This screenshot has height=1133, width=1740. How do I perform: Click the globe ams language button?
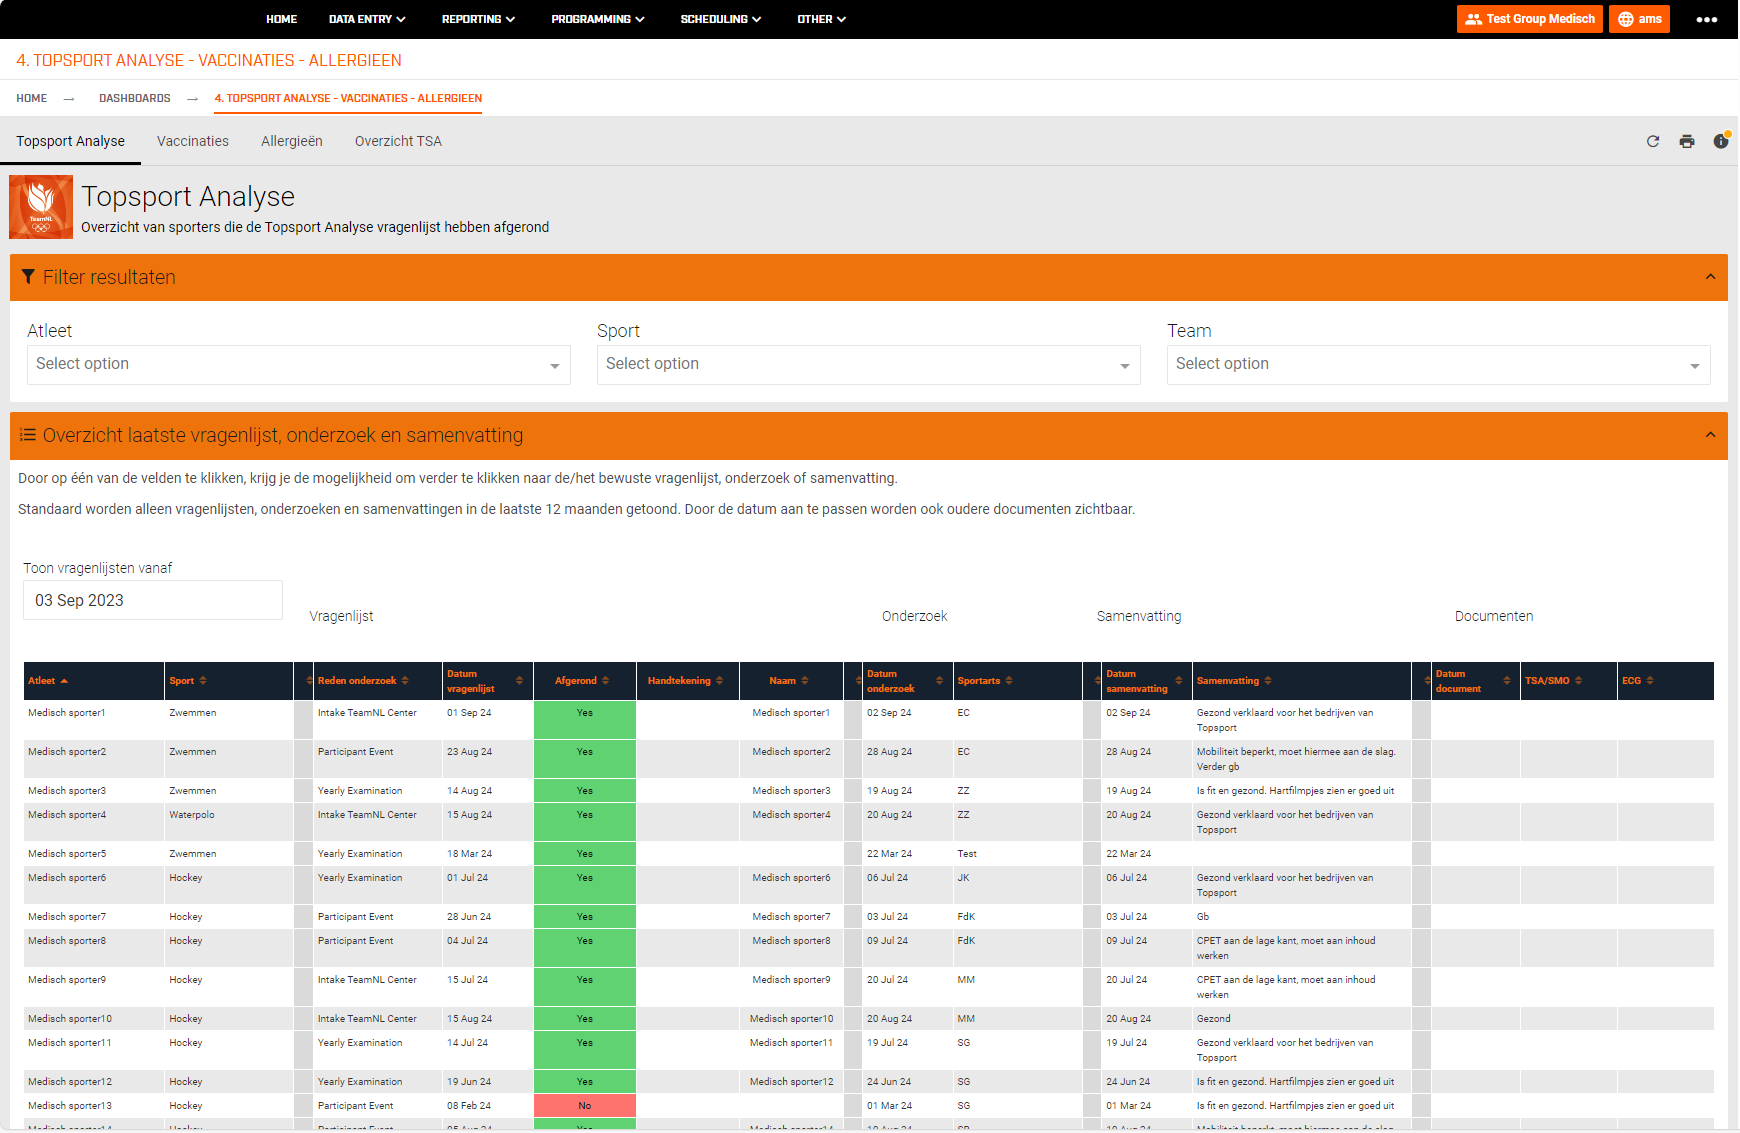[x=1639, y=19]
